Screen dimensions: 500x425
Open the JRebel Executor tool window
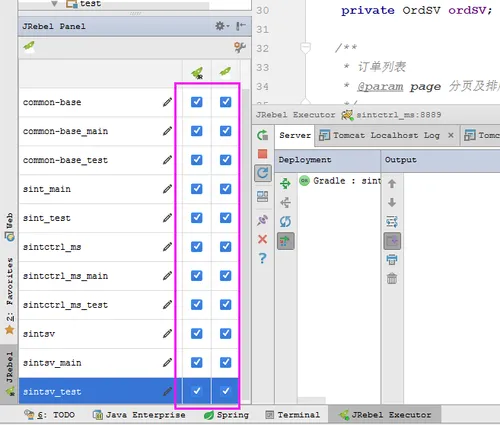point(385,415)
